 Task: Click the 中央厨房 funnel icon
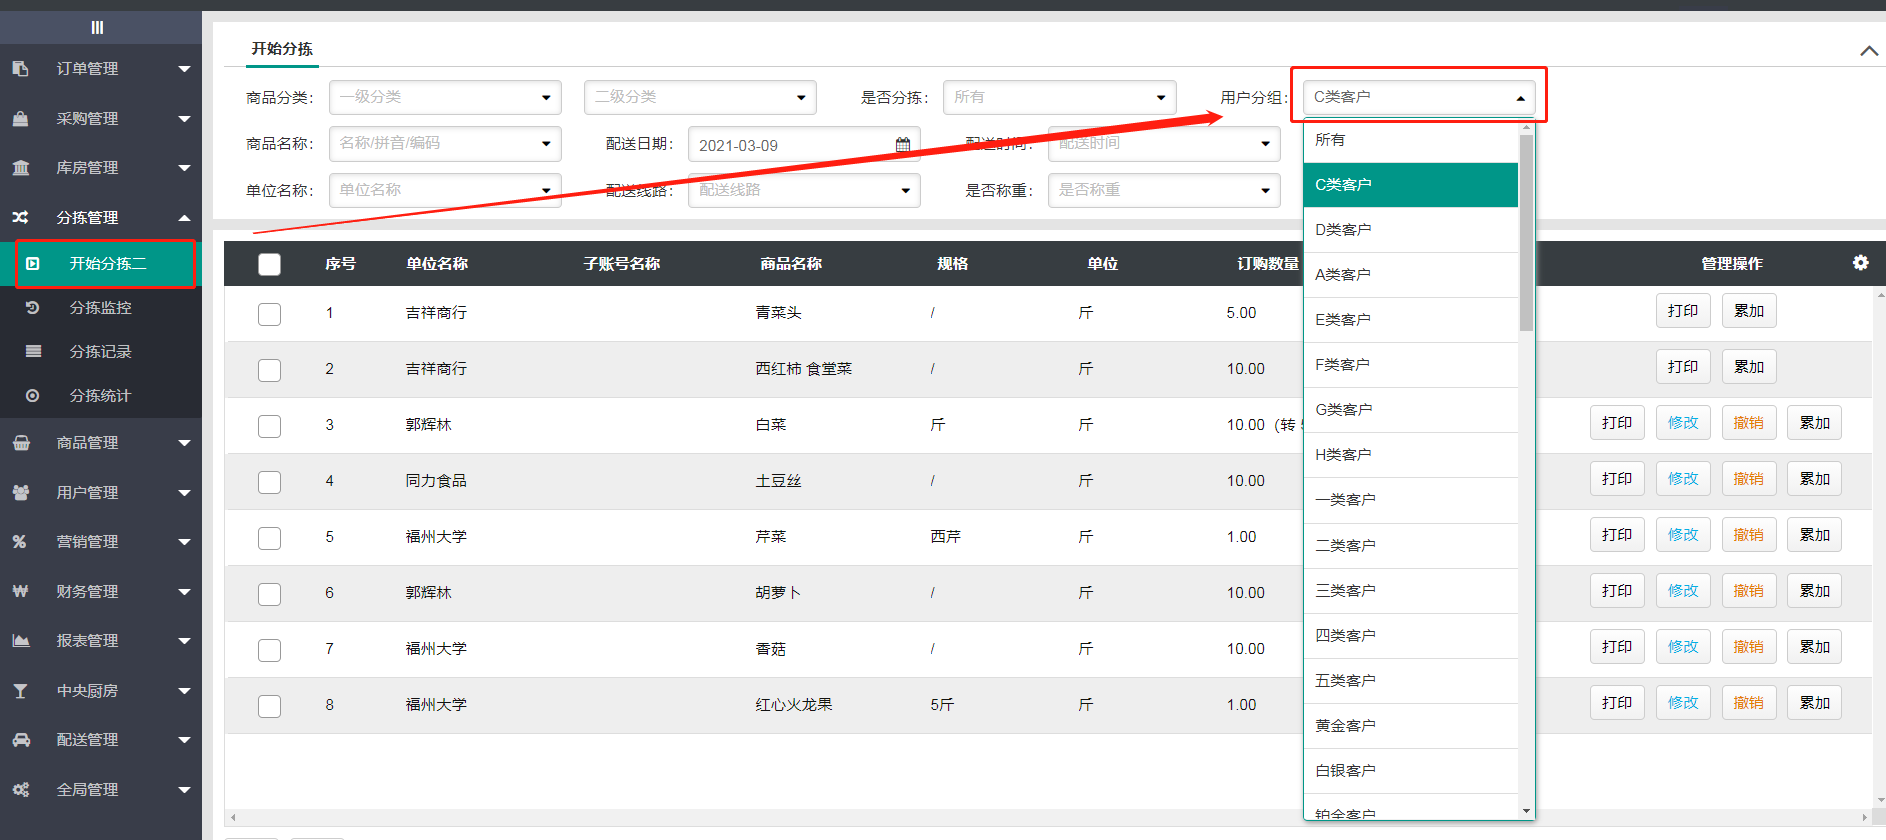point(20,691)
